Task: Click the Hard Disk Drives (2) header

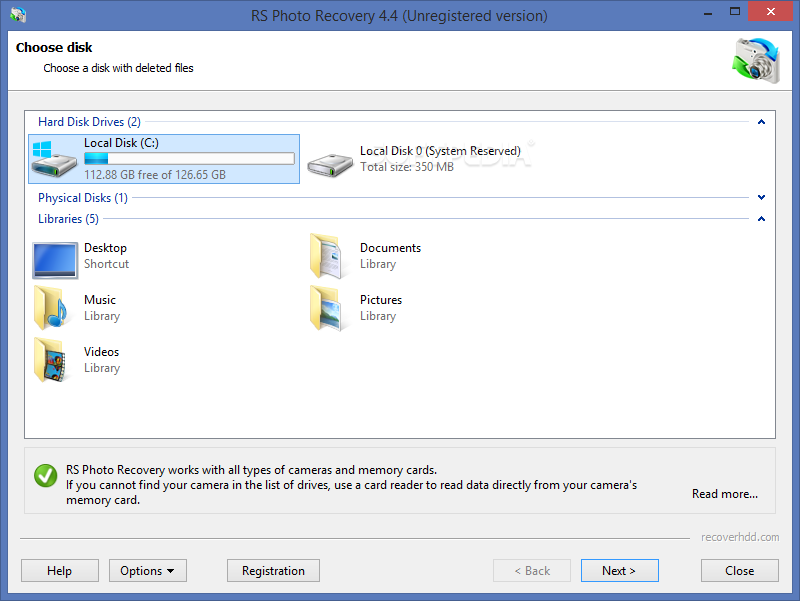Action: pos(89,122)
